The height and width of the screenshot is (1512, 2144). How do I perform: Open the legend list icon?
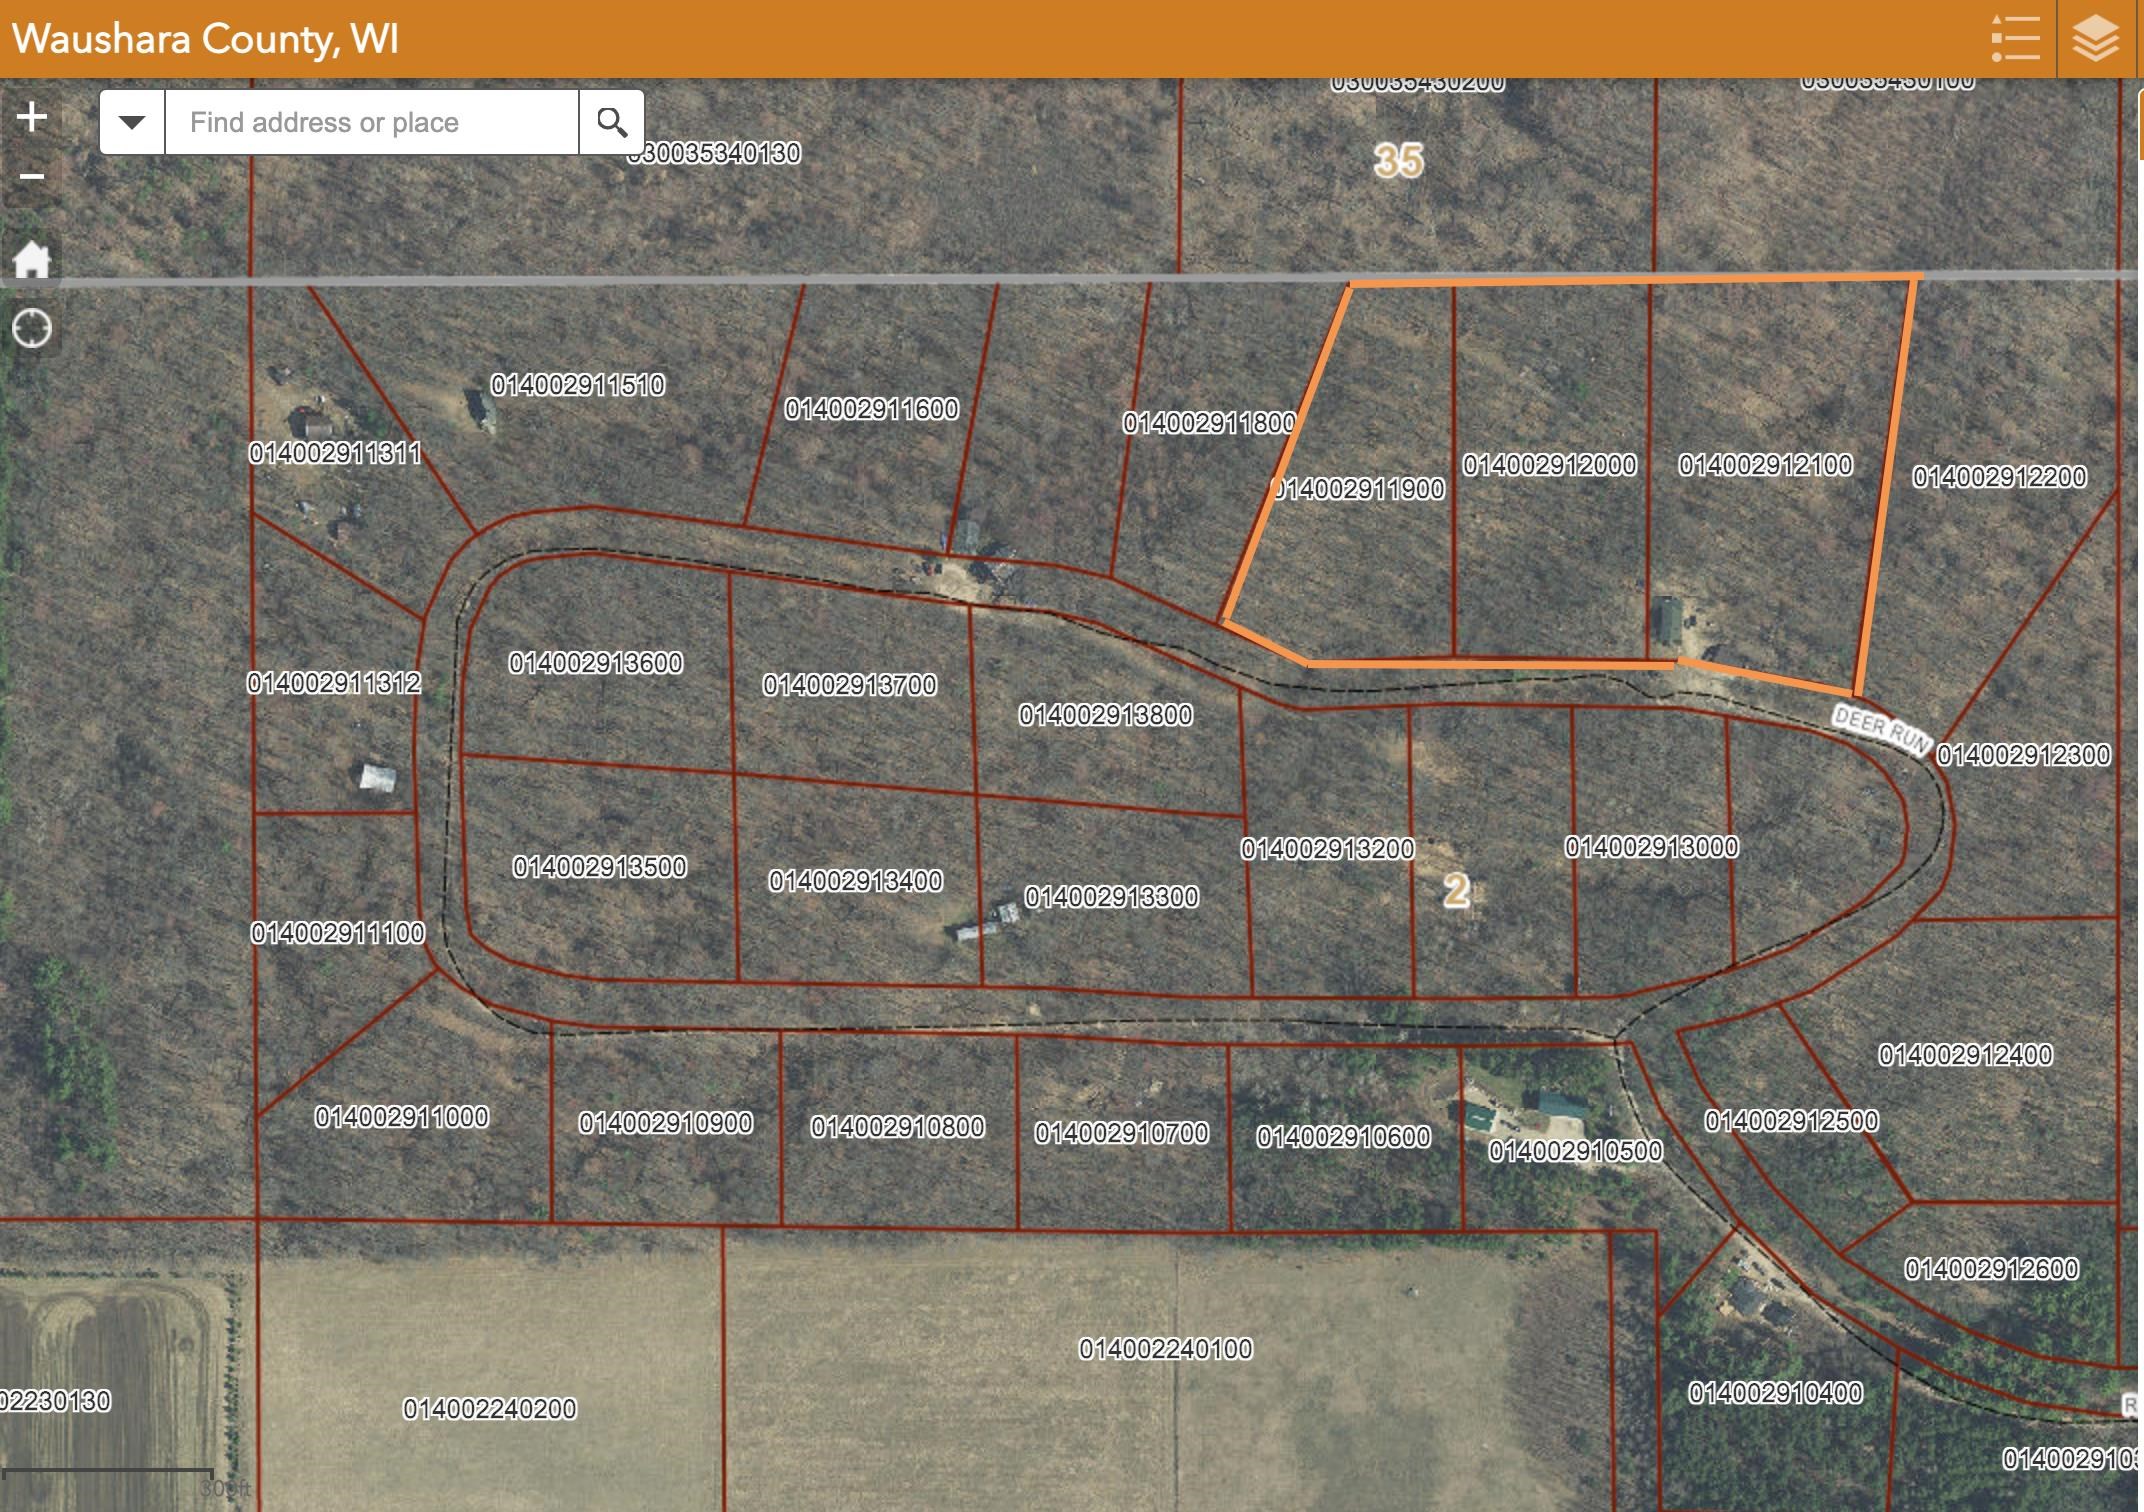[2014, 39]
